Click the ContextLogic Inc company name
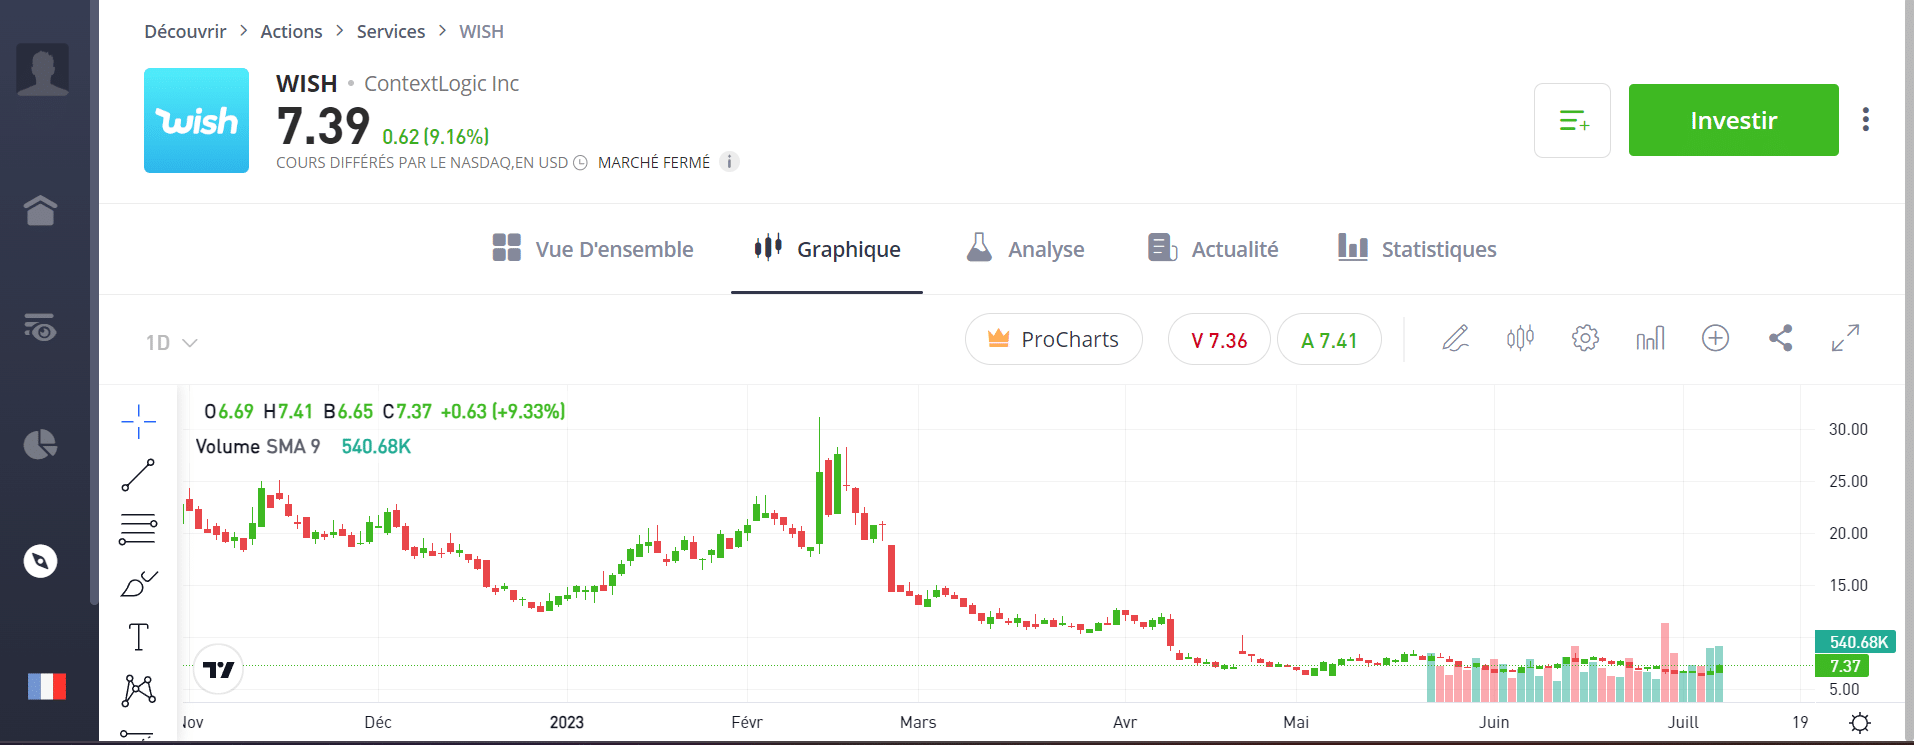Image resolution: width=1914 pixels, height=745 pixels. 441,84
